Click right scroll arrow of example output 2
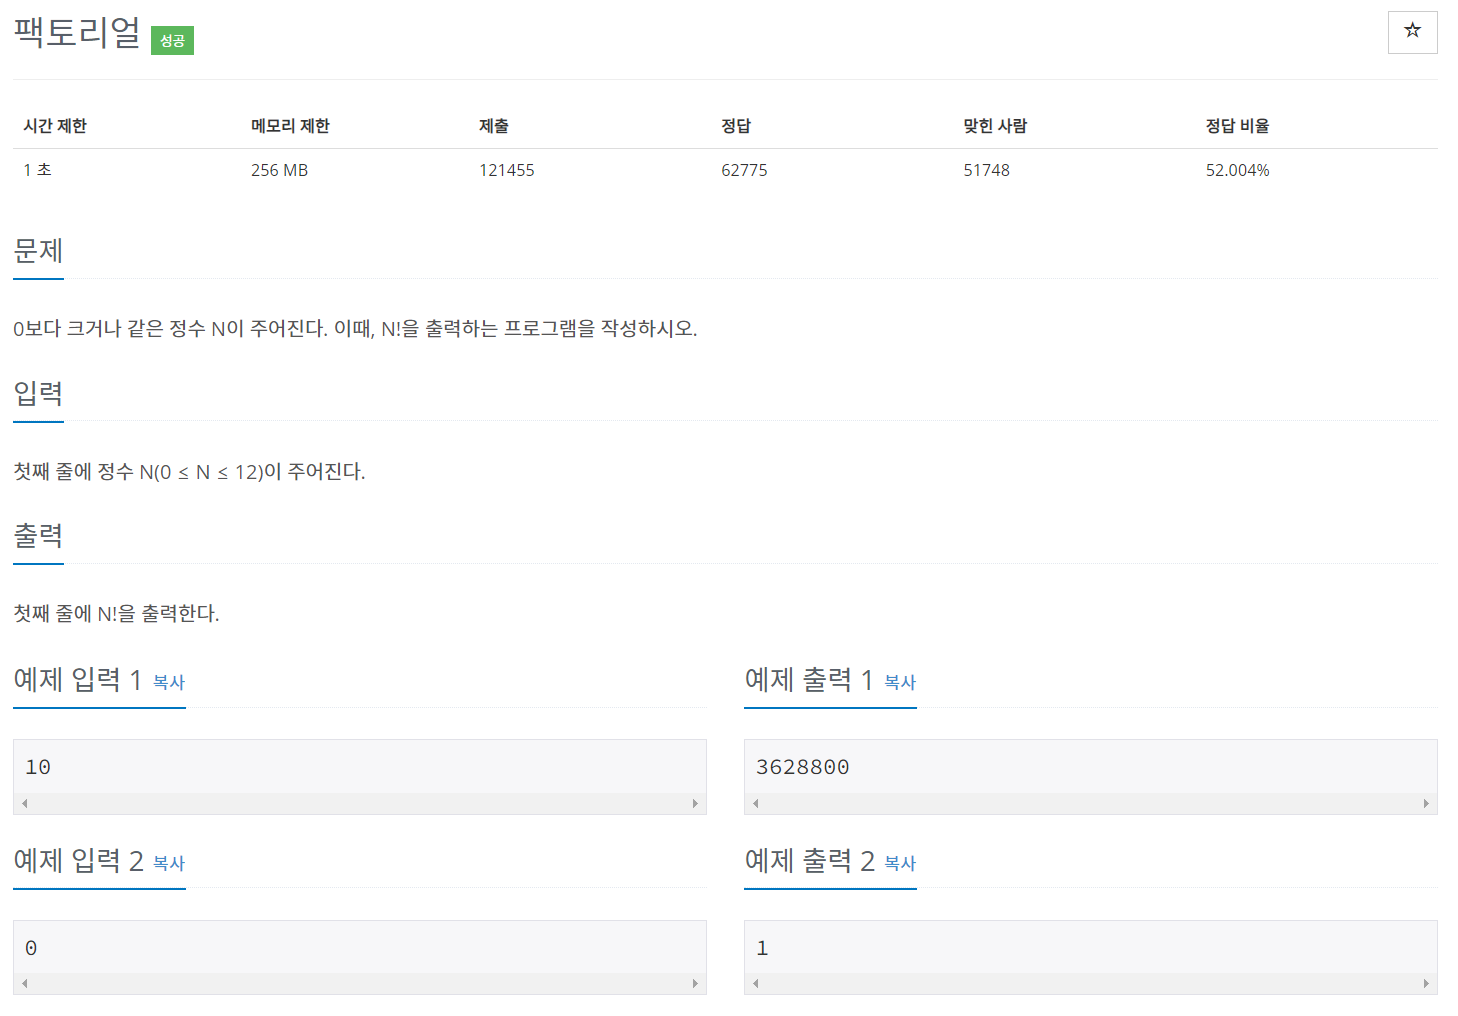The width and height of the screenshot is (1458, 1016). (1426, 983)
